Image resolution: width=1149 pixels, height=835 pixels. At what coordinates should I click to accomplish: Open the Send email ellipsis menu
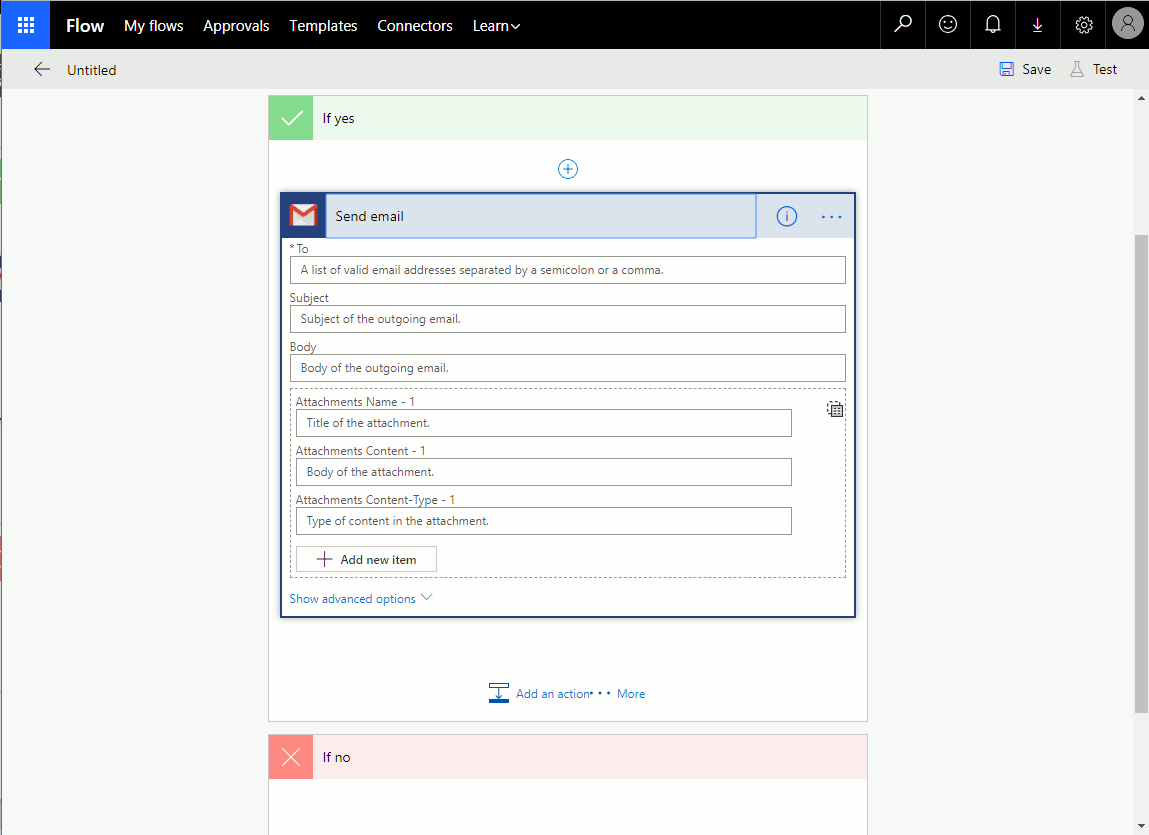[x=831, y=217]
